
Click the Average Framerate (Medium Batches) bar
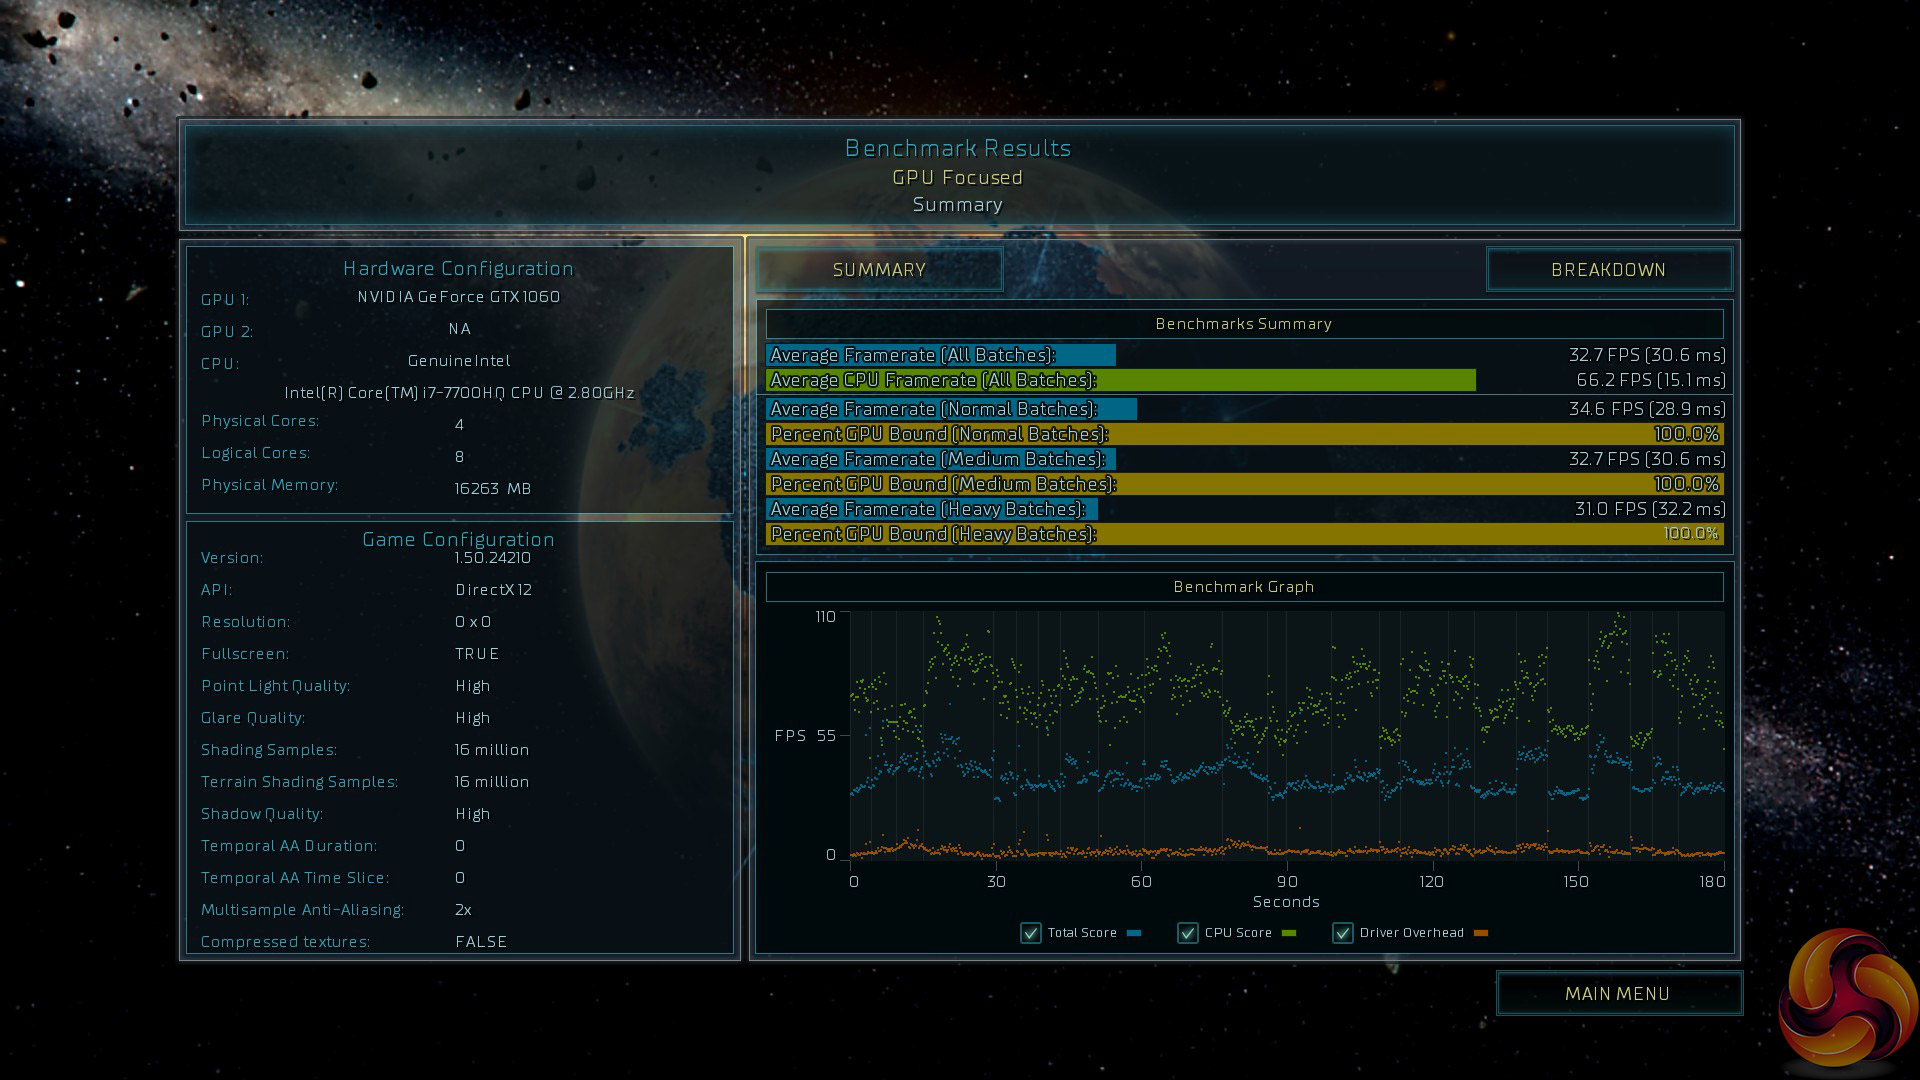pyautogui.click(x=940, y=459)
